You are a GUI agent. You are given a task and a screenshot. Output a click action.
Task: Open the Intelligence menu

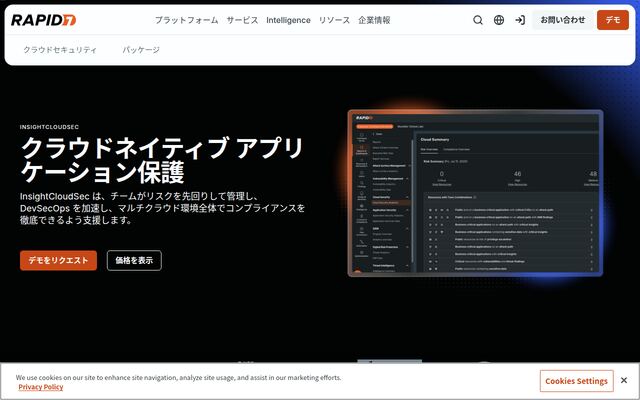(x=288, y=20)
